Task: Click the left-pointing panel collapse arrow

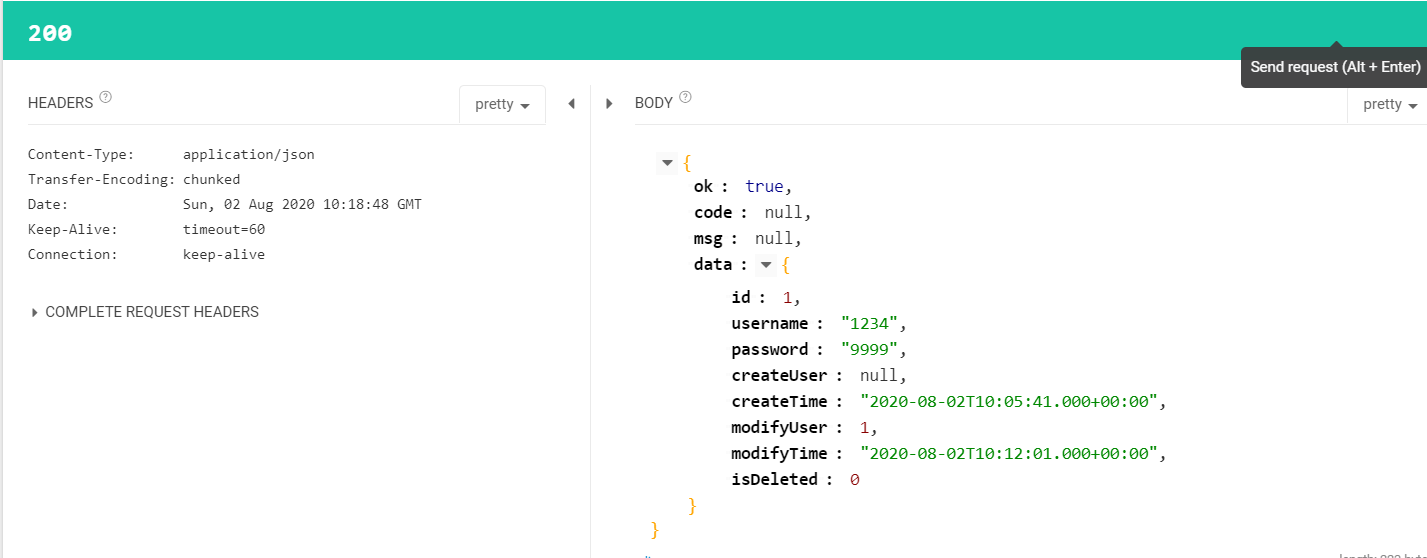Action: click(x=571, y=104)
